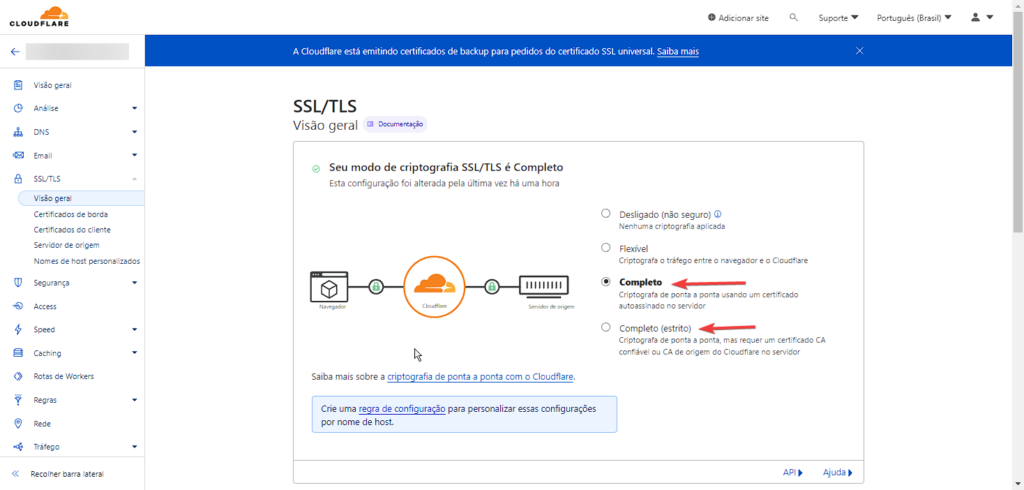Select the Flexível encryption mode
The height and width of the screenshot is (490, 1024).
(606, 248)
